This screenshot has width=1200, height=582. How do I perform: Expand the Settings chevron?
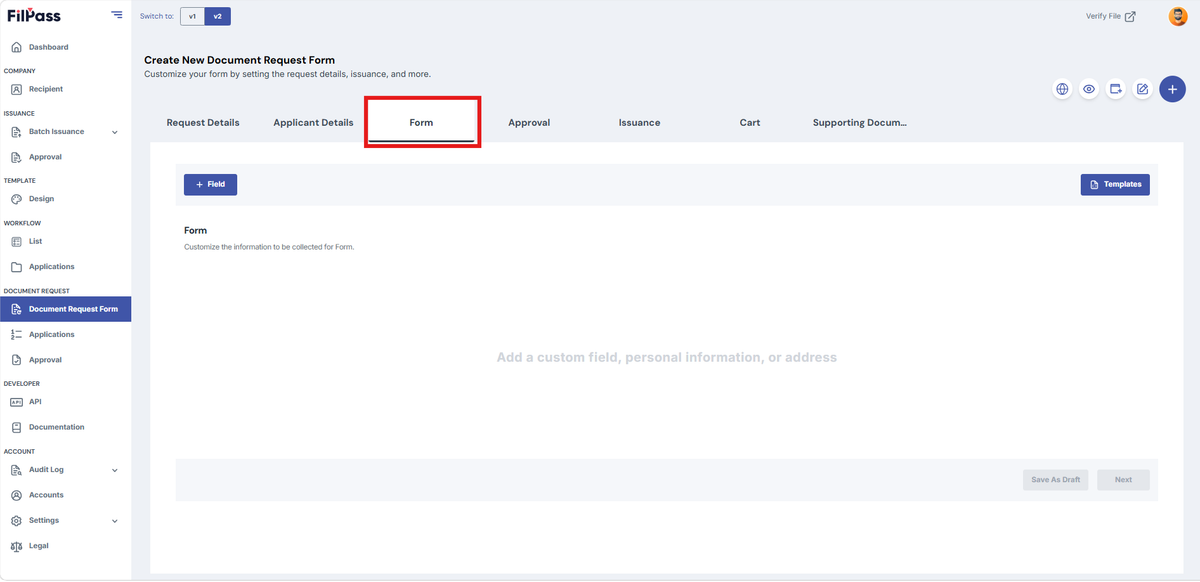coord(114,521)
